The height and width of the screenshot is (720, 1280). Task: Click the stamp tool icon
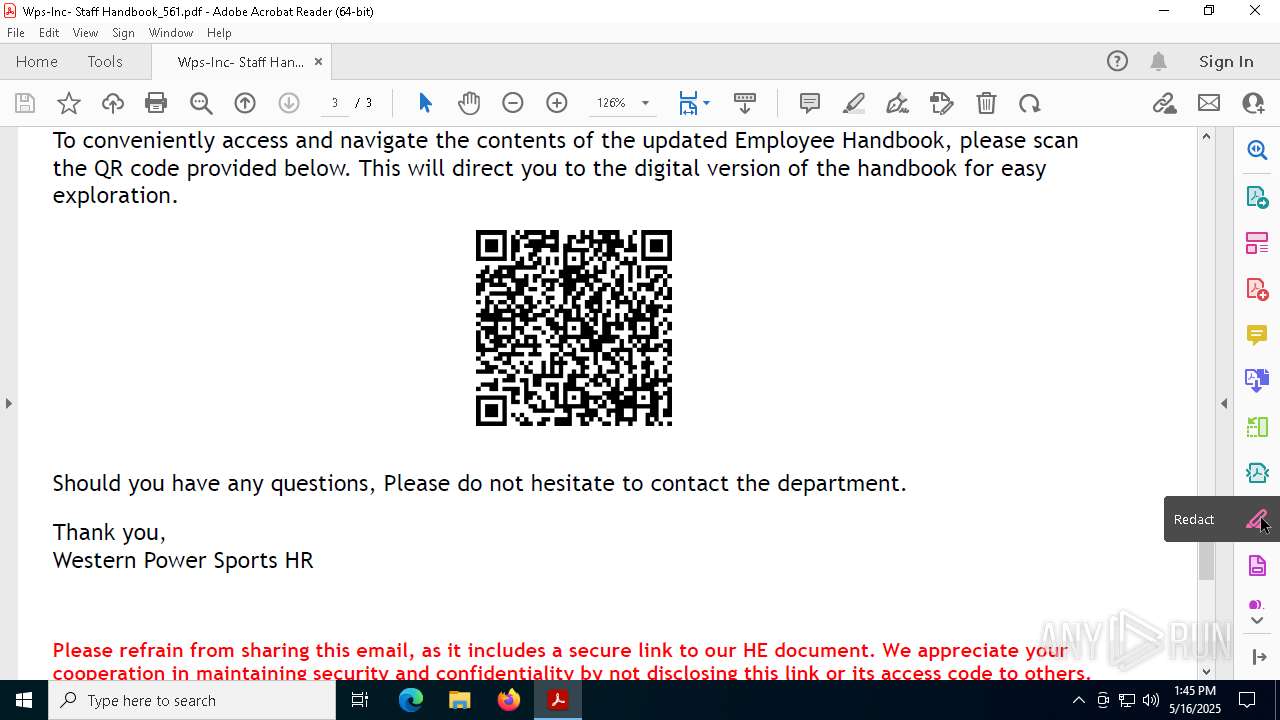942,103
